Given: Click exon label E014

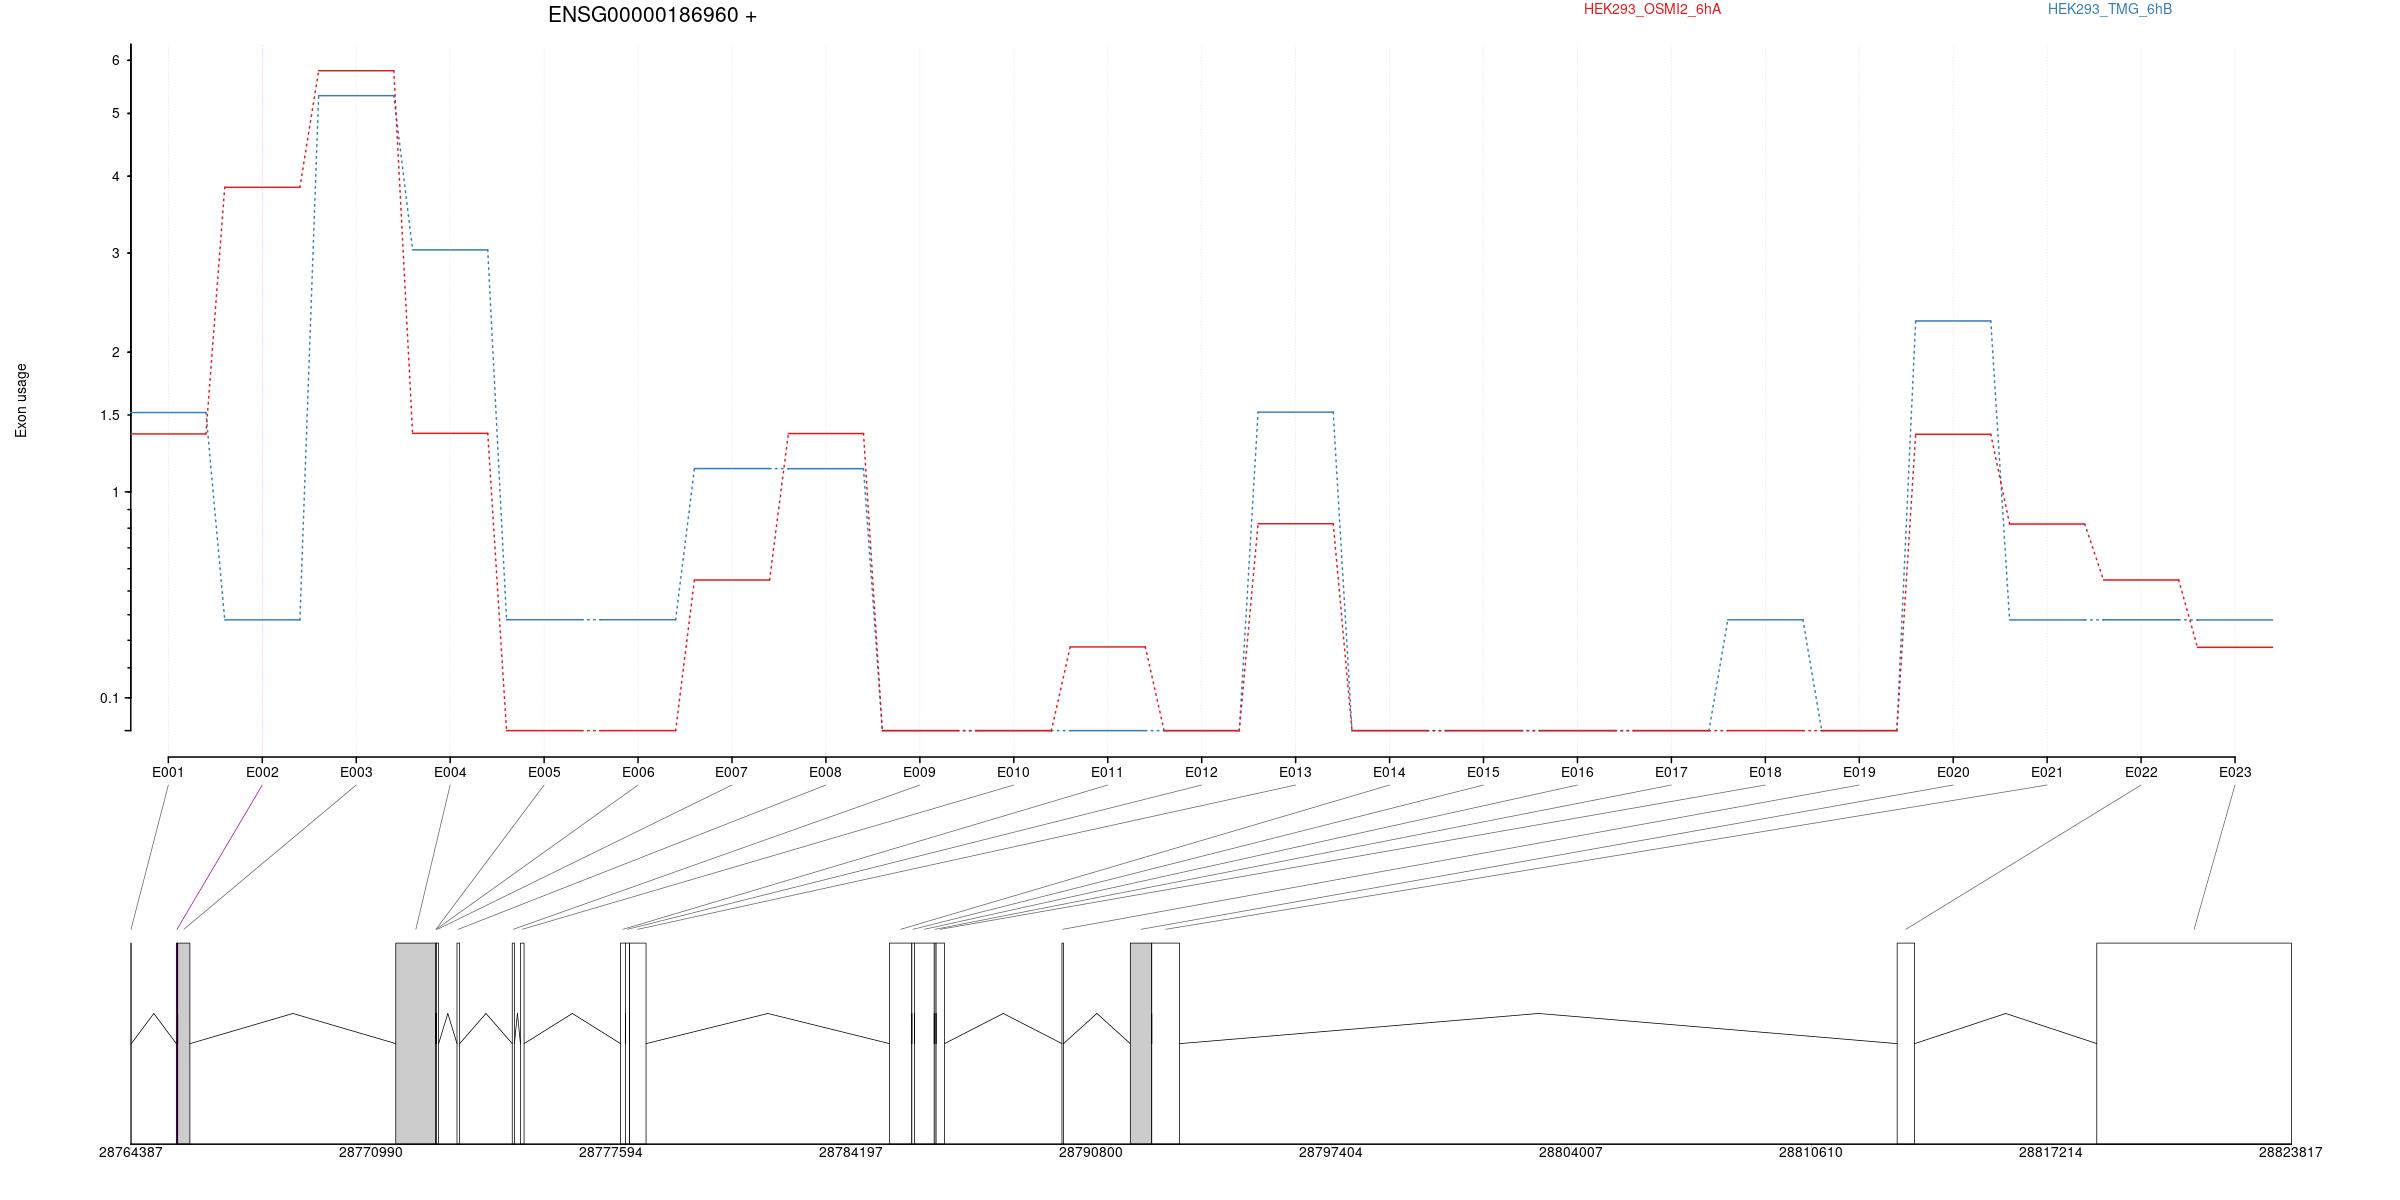Looking at the screenshot, I should tap(1389, 772).
